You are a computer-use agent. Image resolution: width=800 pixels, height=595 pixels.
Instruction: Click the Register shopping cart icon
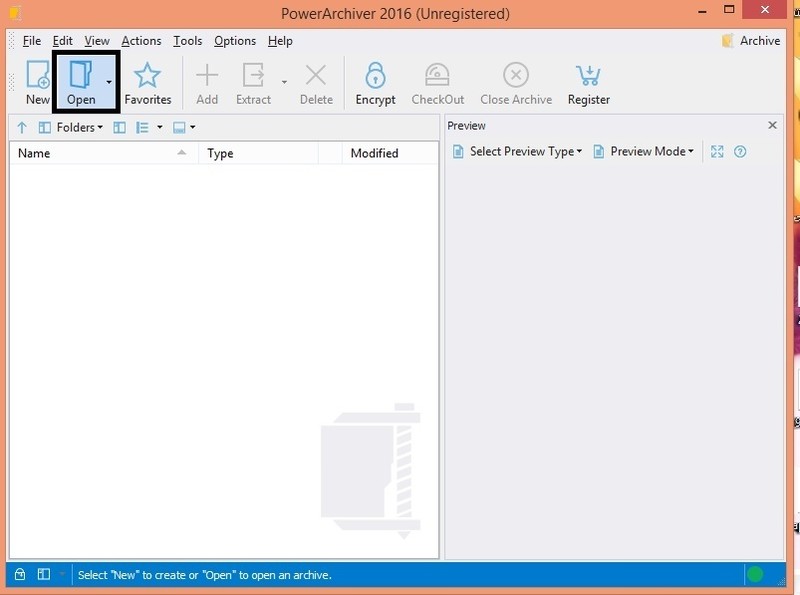pyautogui.click(x=588, y=75)
